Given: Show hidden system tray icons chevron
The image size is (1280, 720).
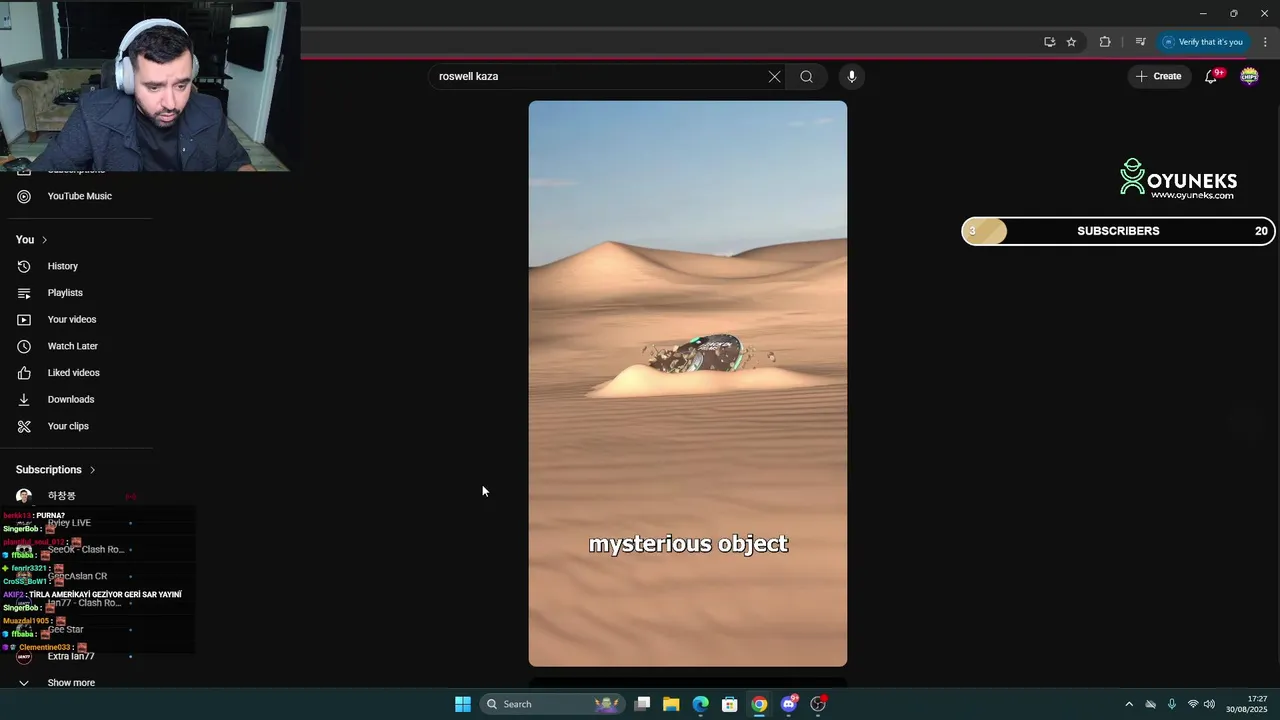Looking at the screenshot, I should (x=1129, y=704).
